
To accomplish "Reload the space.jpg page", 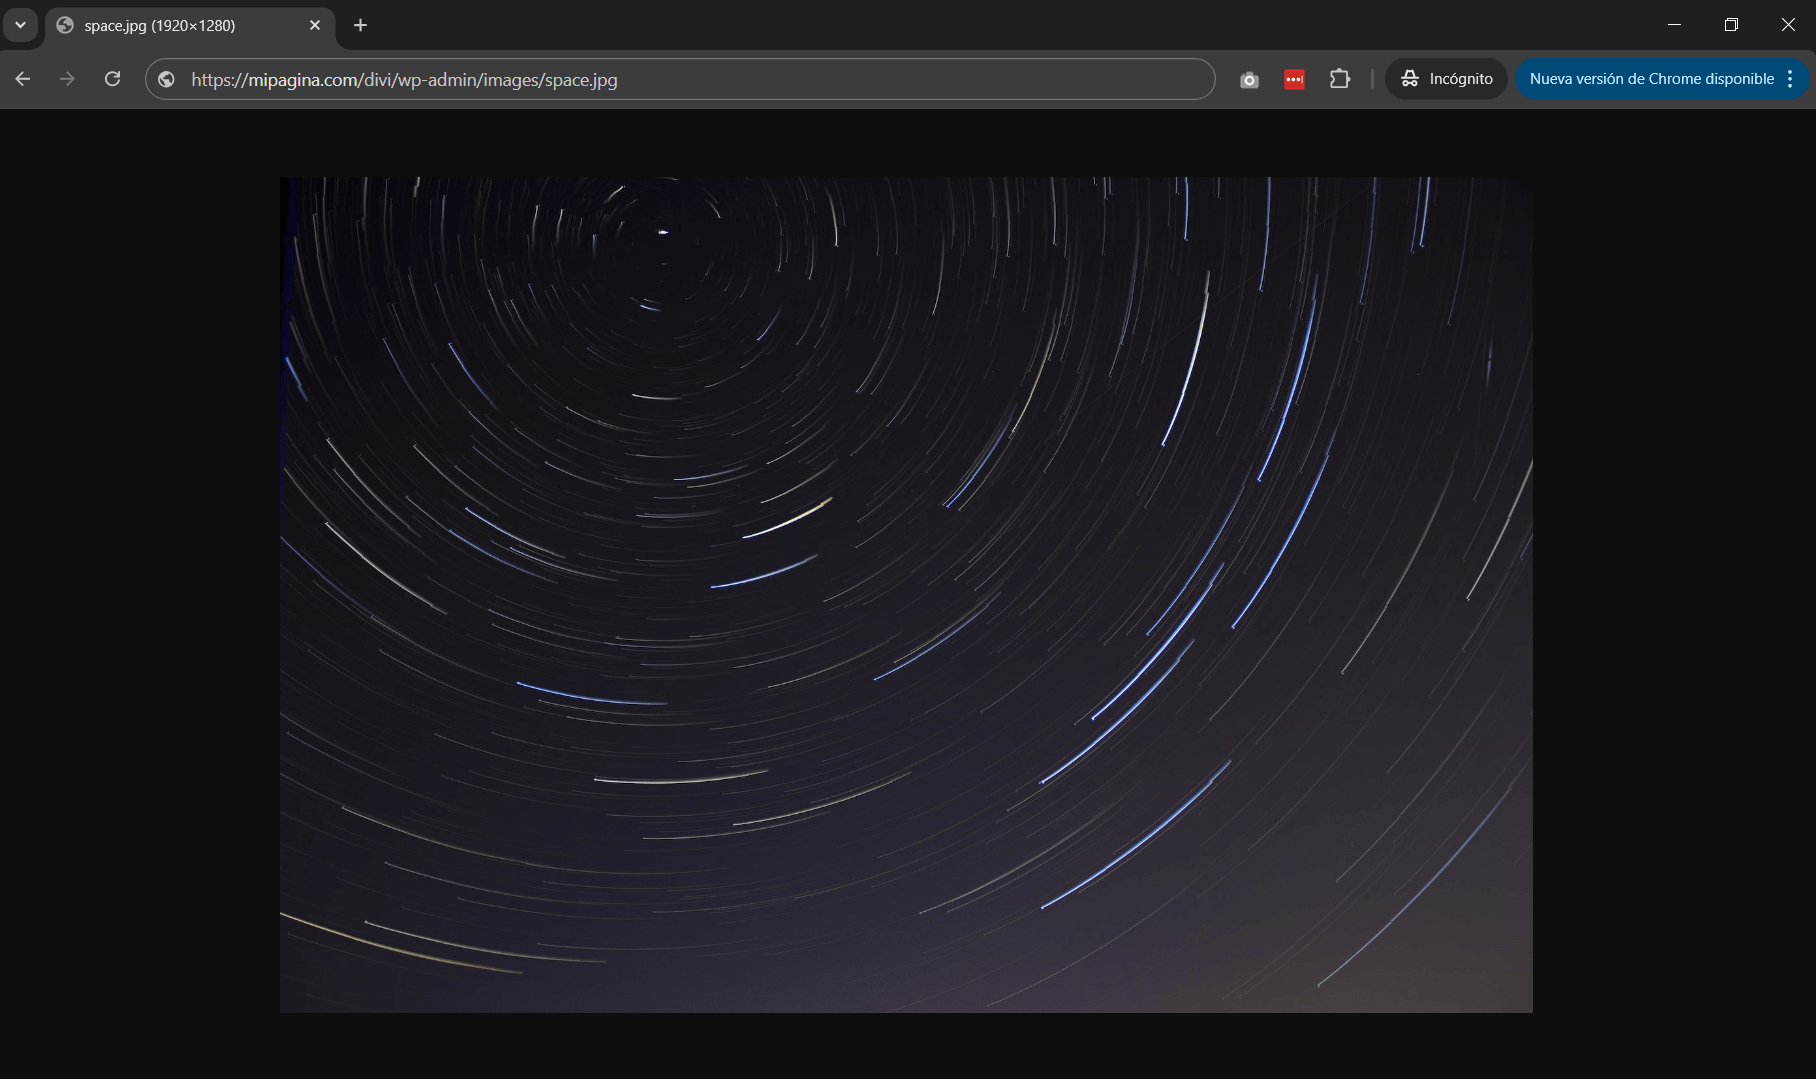I will pyautogui.click(x=112, y=79).
